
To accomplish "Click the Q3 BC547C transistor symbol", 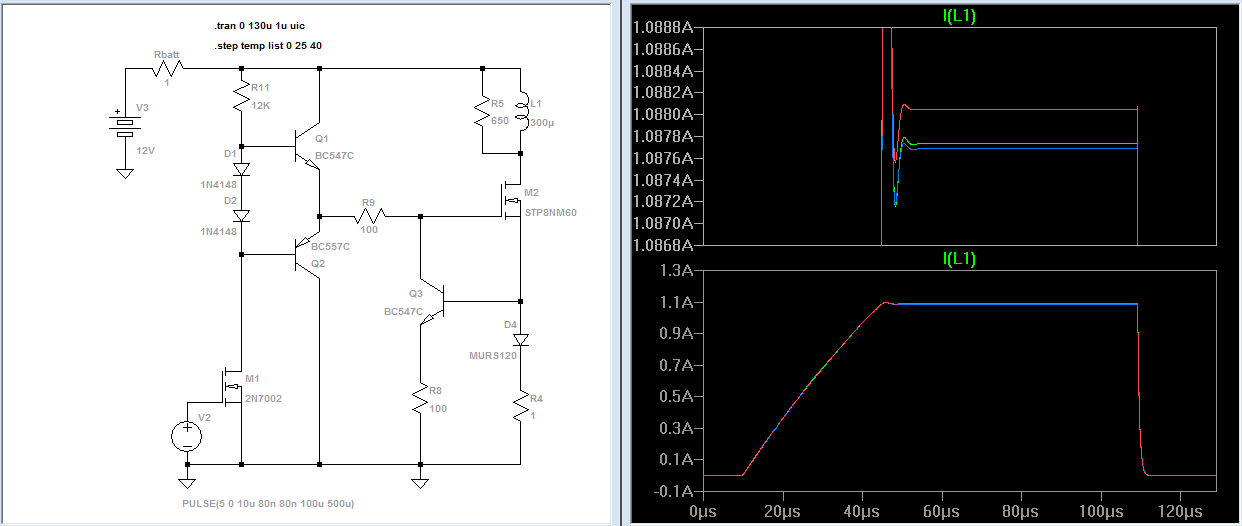I will (432, 301).
